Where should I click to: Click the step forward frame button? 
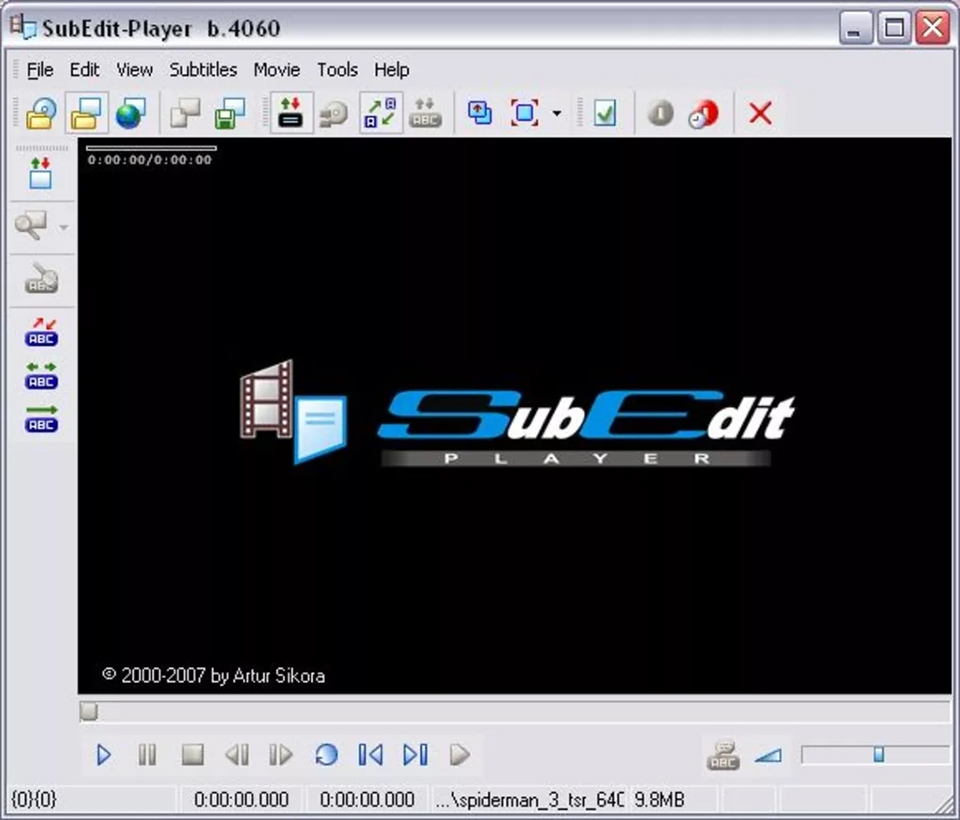click(x=281, y=754)
